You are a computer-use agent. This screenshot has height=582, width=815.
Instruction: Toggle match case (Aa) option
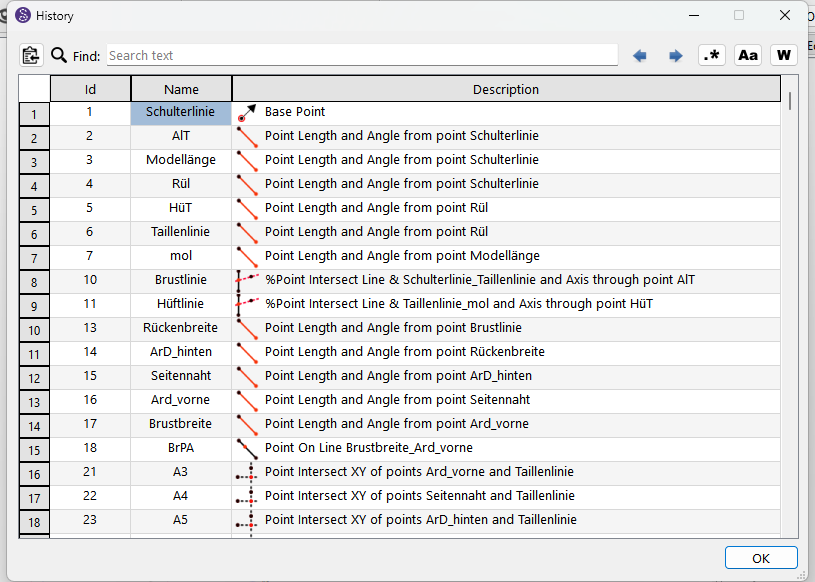[x=747, y=56]
